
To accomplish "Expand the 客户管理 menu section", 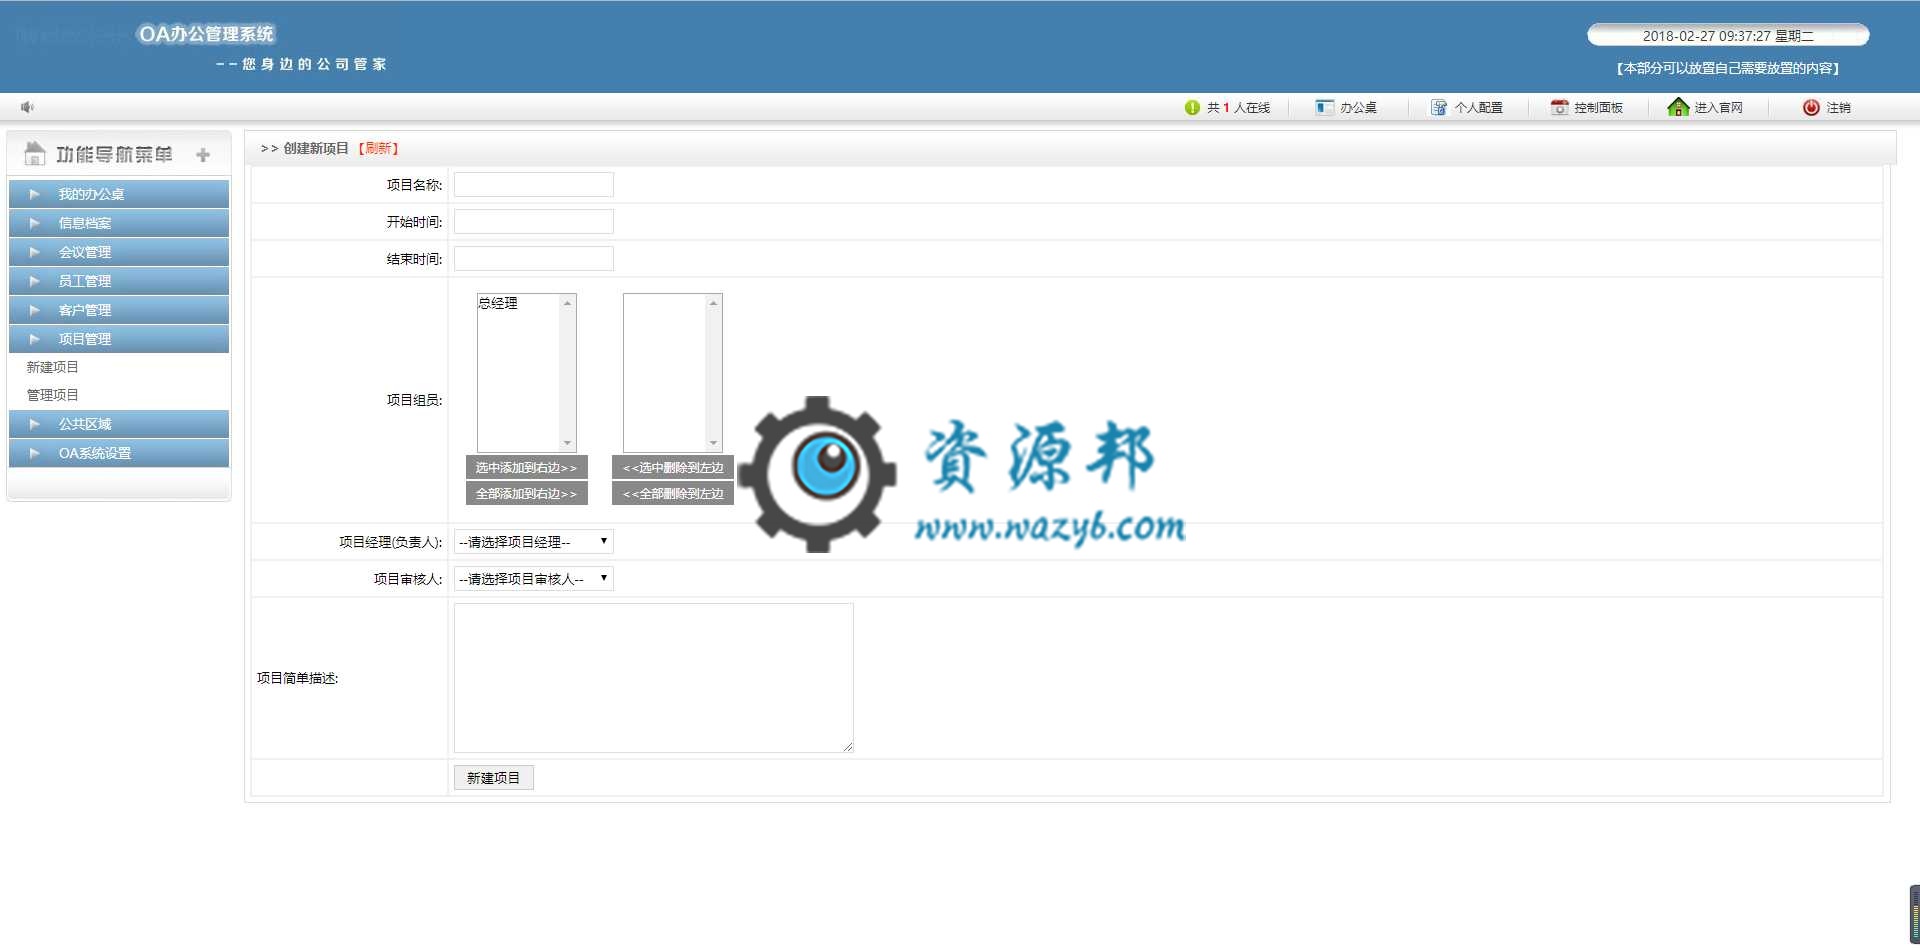I will [x=119, y=310].
